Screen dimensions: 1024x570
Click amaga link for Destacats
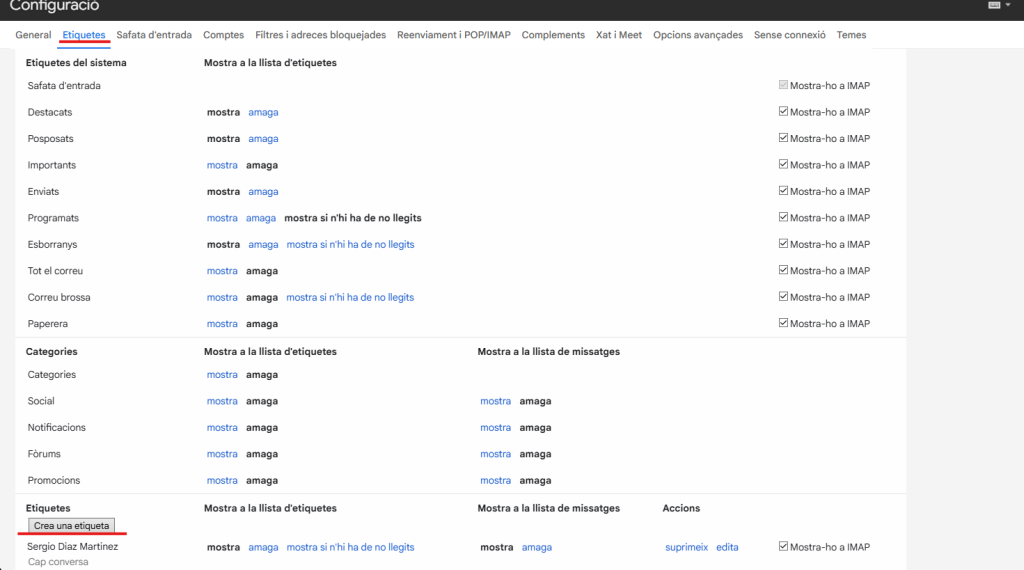tap(263, 112)
